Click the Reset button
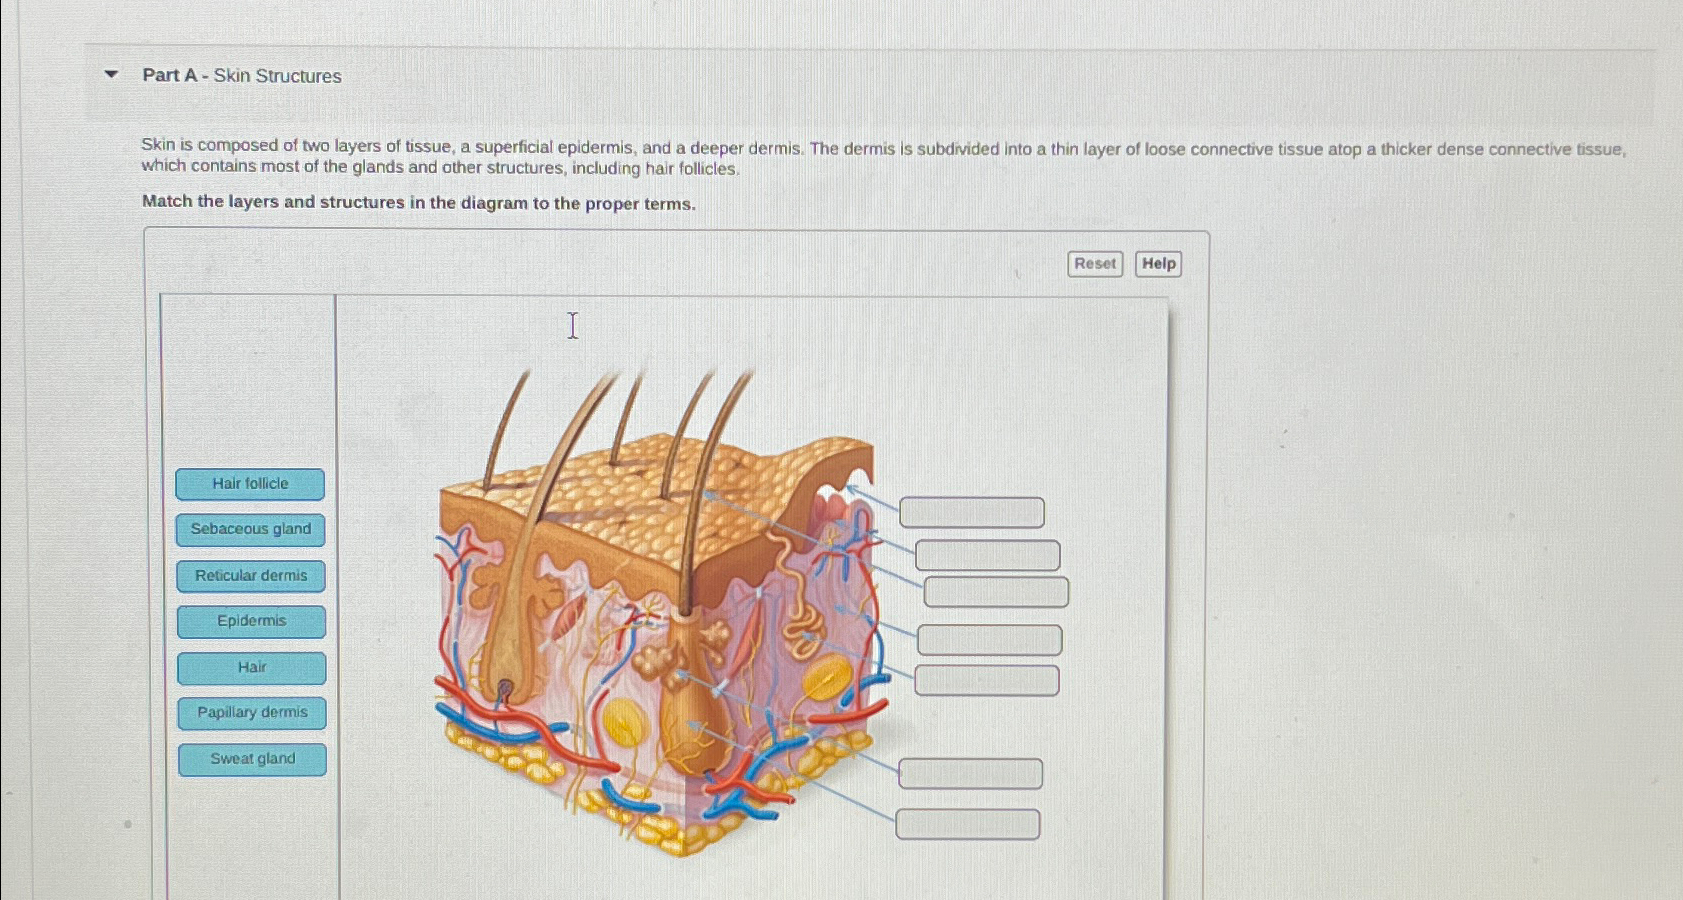 1094,263
